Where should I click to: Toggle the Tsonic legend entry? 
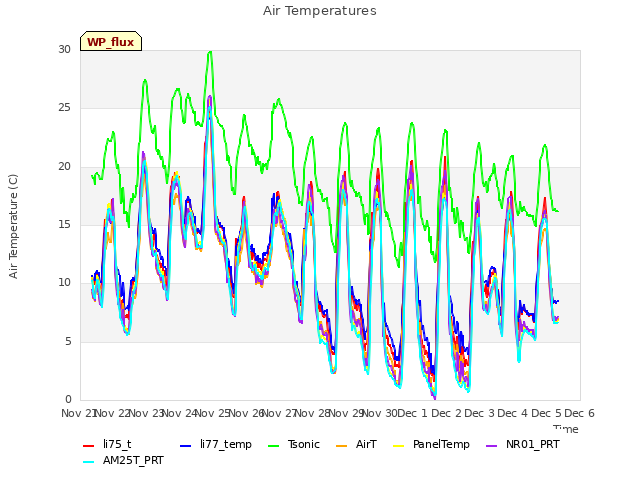[293, 444]
